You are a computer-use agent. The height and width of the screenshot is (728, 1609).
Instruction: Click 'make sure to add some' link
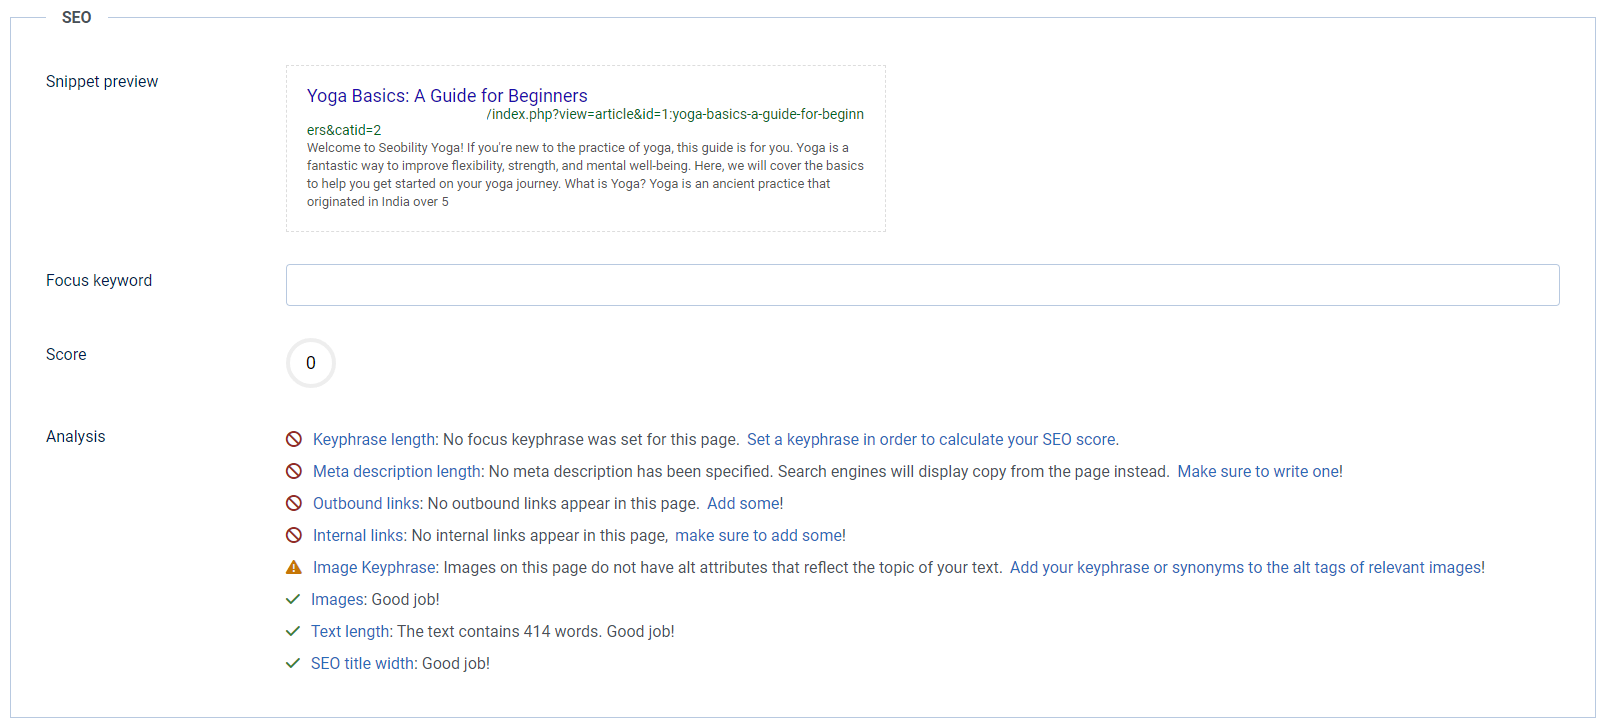pyautogui.click(x=760, y=535)
